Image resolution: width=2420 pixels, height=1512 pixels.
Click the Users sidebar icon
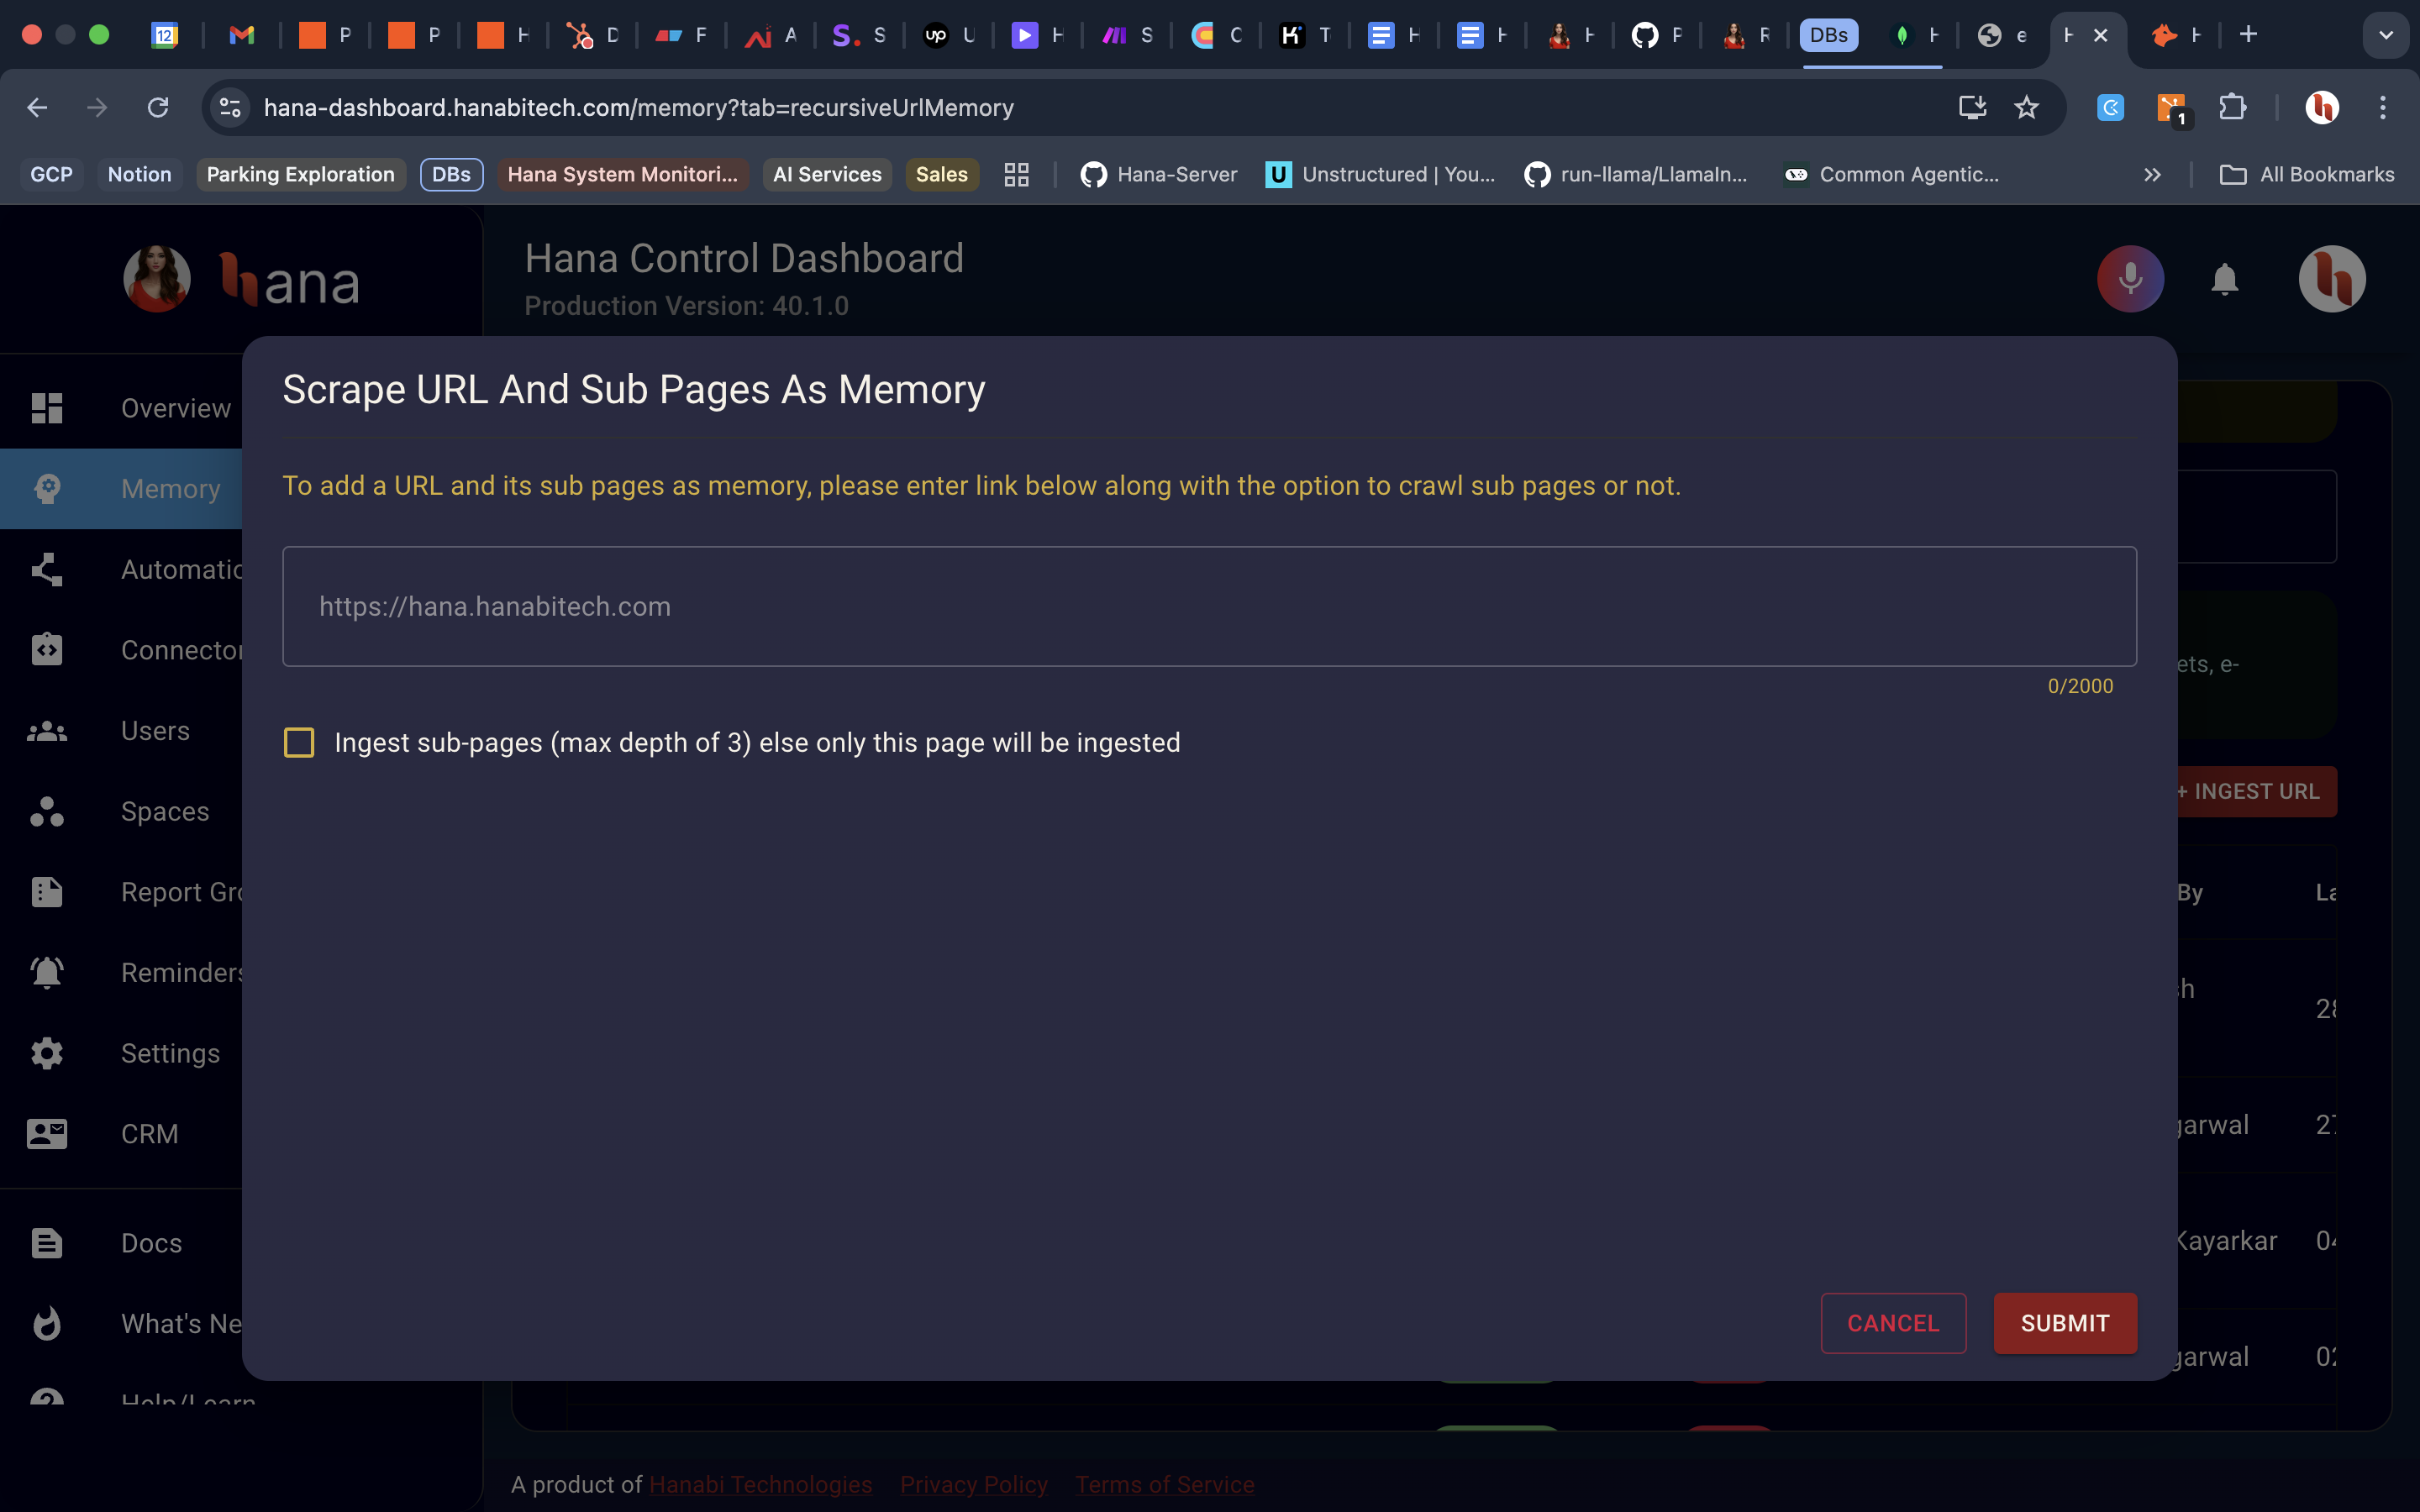[47, 730]
